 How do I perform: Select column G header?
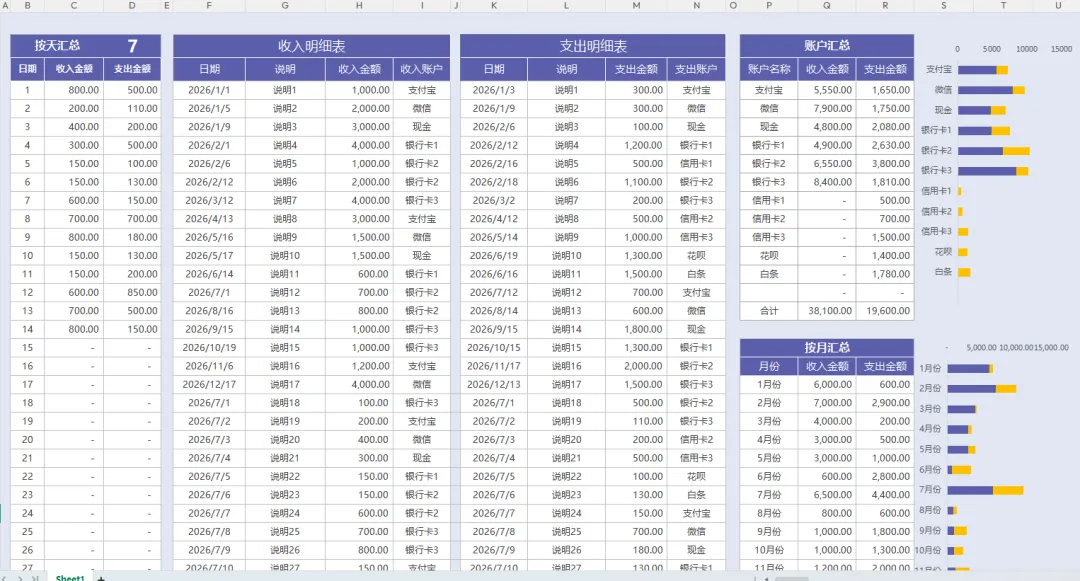(x=284, y=6)
